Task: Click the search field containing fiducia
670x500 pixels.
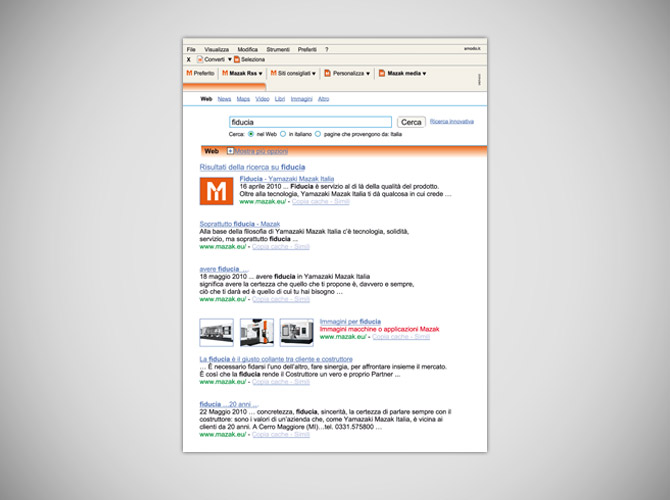Action: click(310, 122)
